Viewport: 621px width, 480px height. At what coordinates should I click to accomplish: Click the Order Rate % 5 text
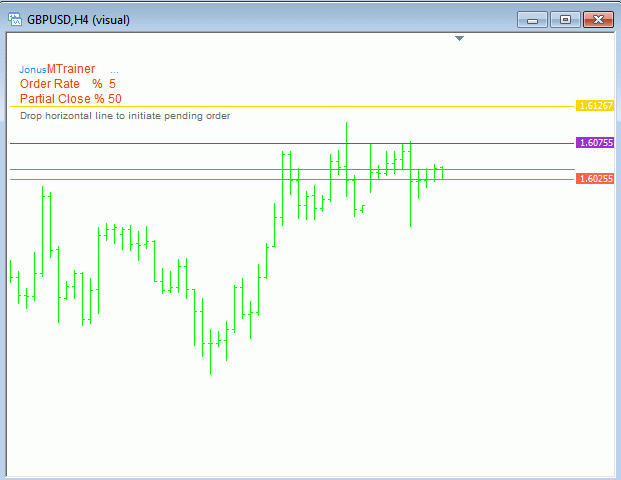pos(68,84)
